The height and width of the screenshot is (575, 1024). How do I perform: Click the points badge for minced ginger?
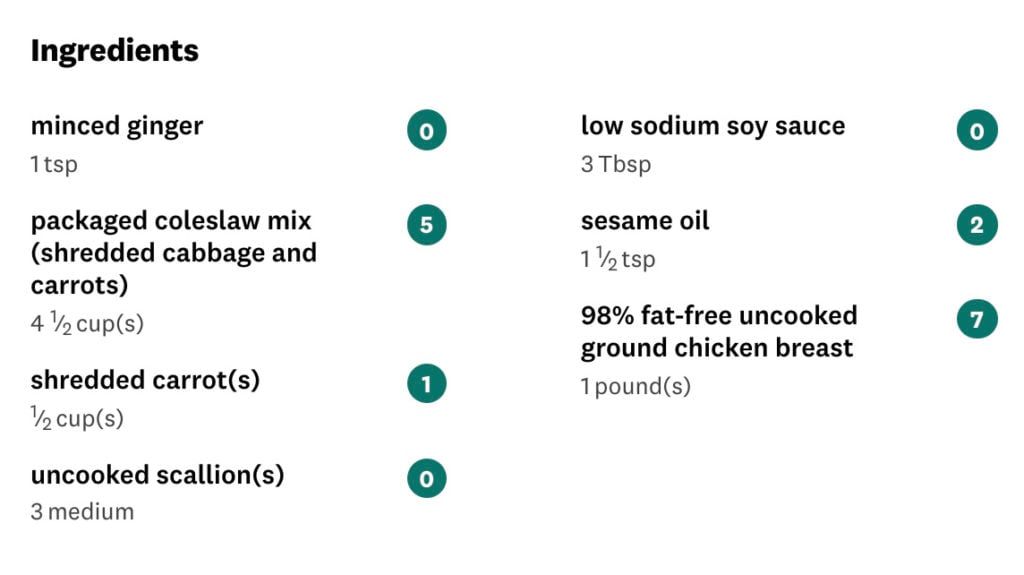tap(426, 130)
